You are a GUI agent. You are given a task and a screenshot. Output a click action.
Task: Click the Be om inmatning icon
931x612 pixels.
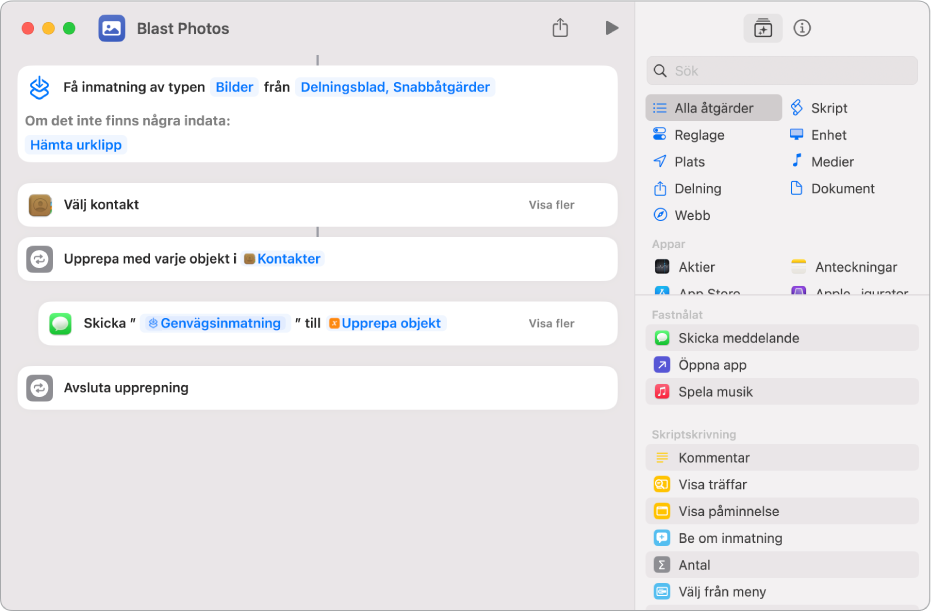point(661,538)
